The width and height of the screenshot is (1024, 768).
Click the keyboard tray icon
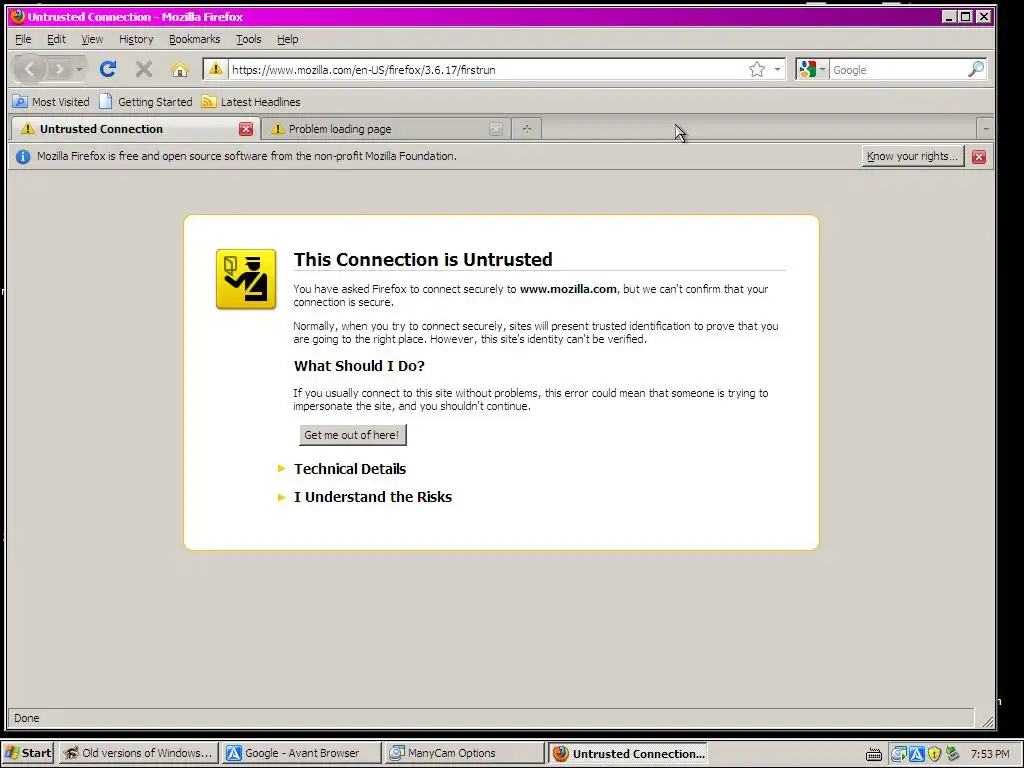click(874, 754)
